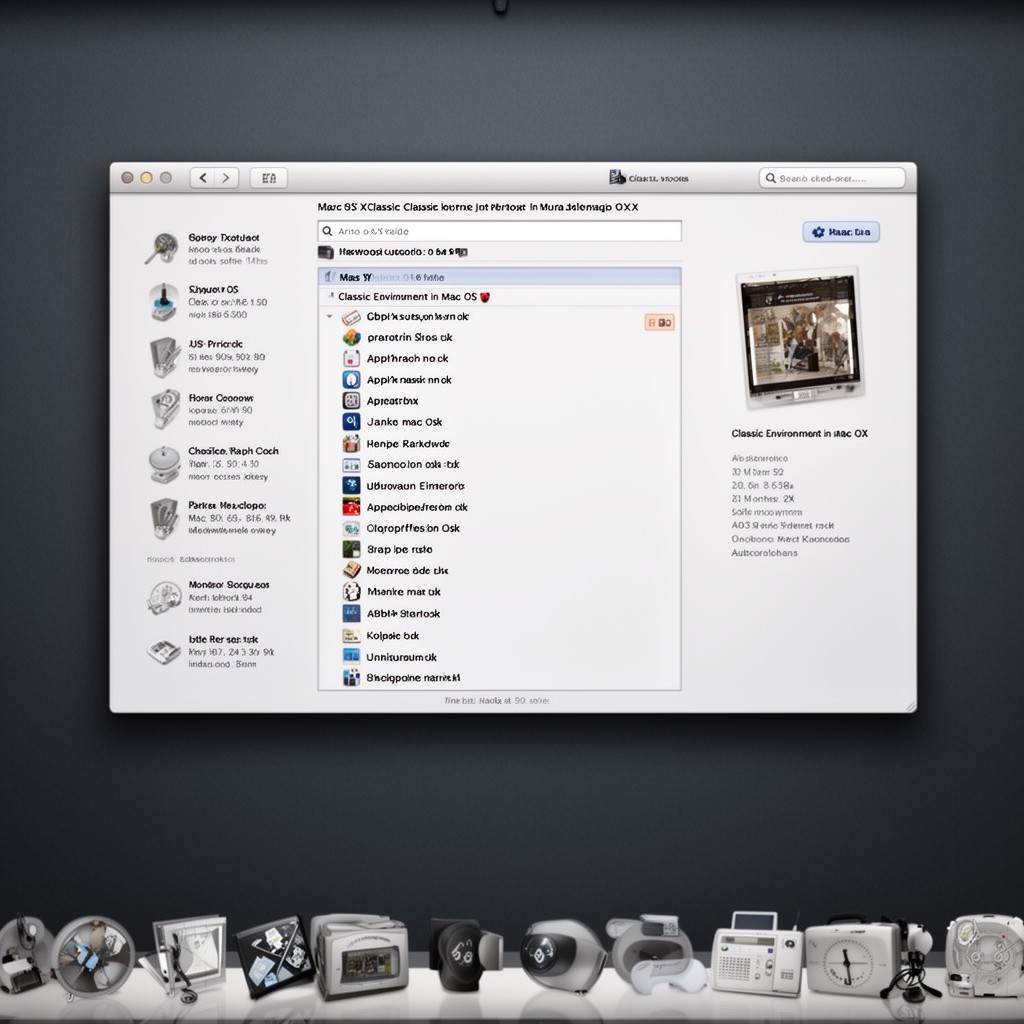This screenshot has width=1024, height=1024.
Task: Click the EA view button in toolbar
Action: click(268, 178)
